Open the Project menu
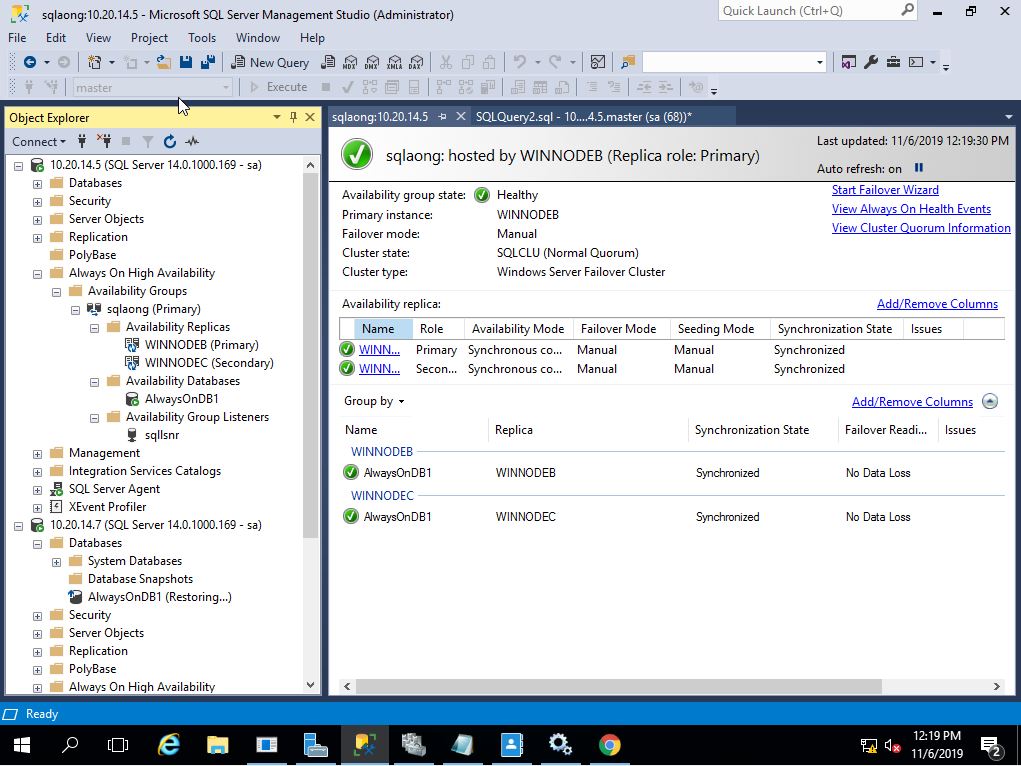The height and width of the screenshot is (766, 1021). (149, 38)
